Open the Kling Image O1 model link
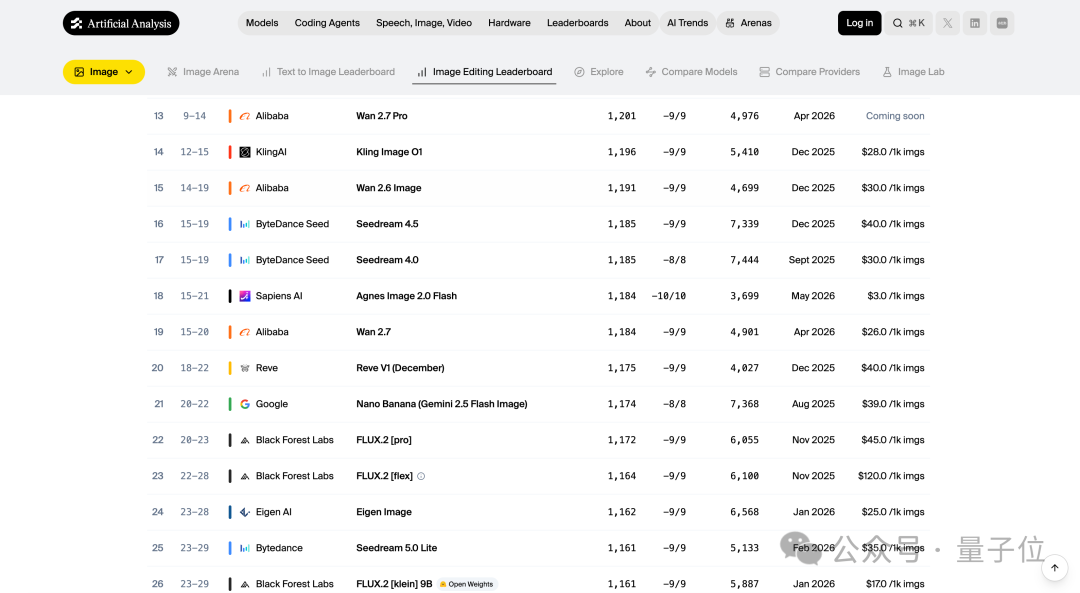Image resolution: width=1080 pixels, height=593 pixels. click(x=389, y=152)
